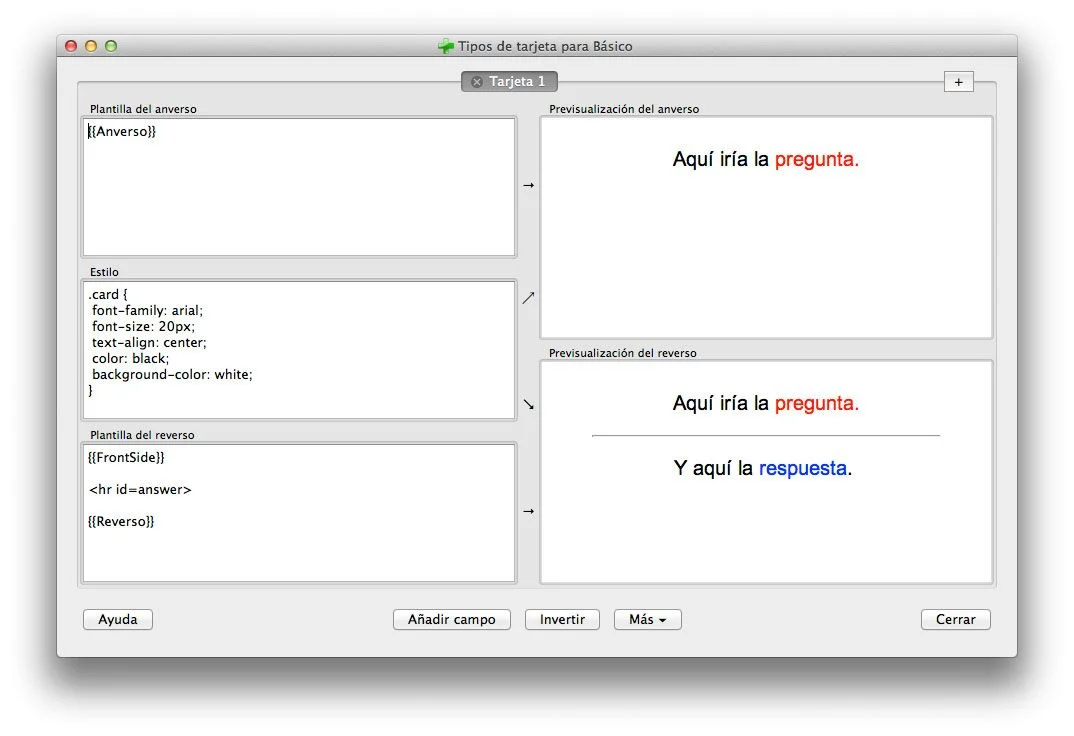Click the red word pregunta in the front preview
The image size is (1074, 736).
pos(816,159)
